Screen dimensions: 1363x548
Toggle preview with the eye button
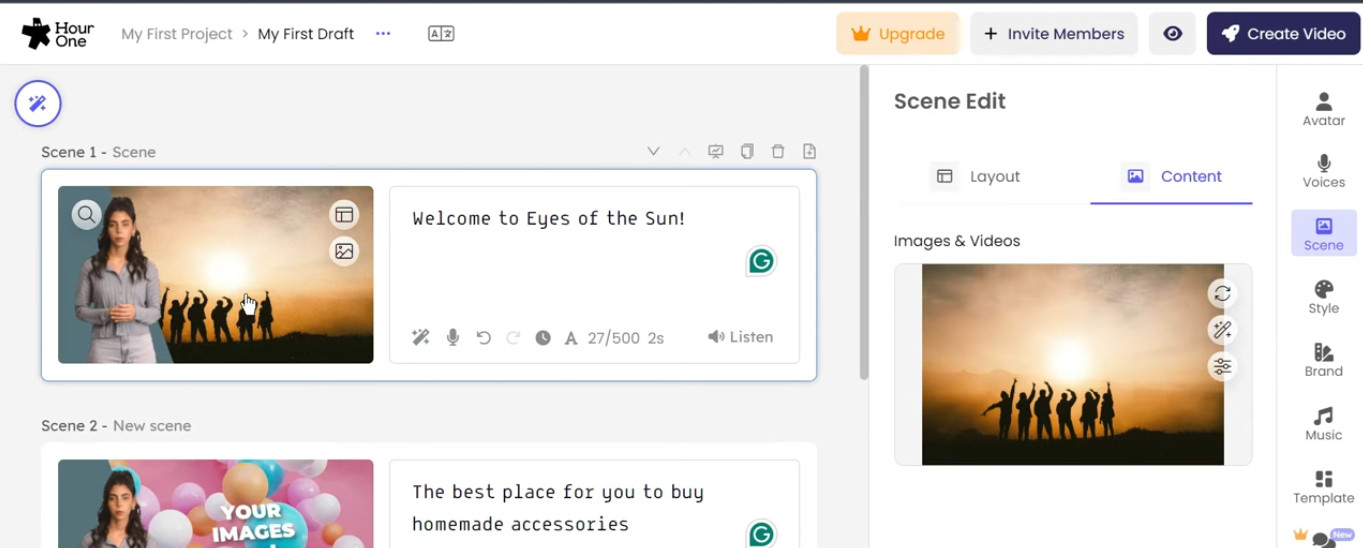pos(1172,34)
